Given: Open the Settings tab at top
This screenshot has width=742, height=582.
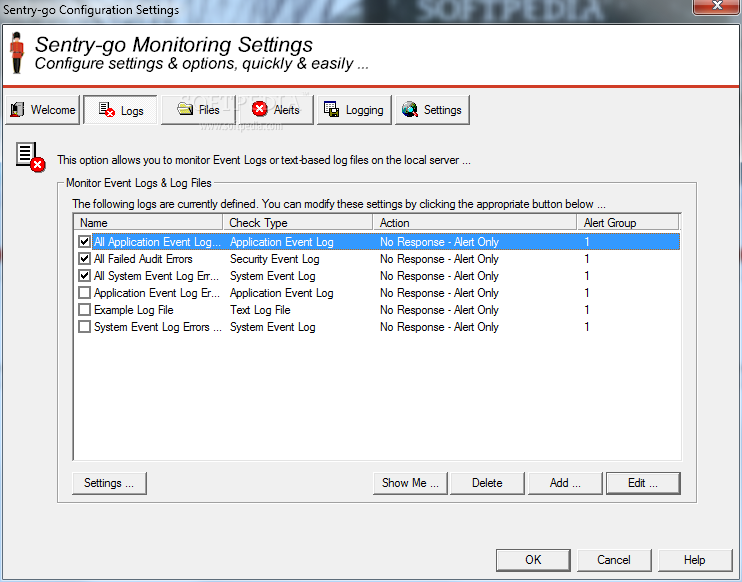Looking at the screenshot, I should coord(432,110).
